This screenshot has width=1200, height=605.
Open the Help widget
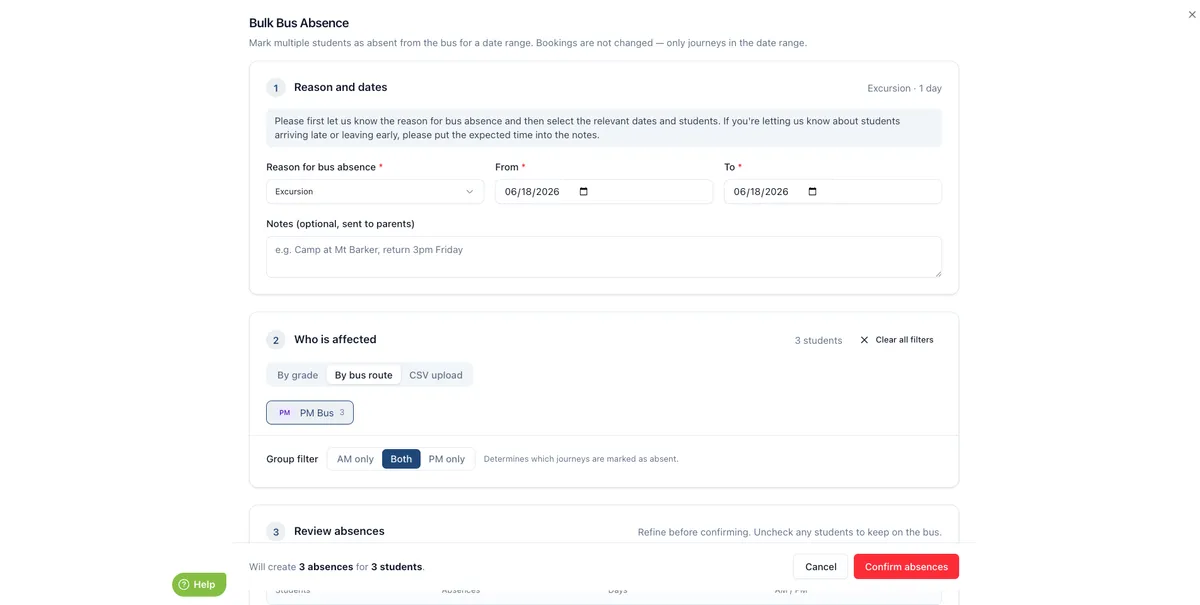click(x=199, y=585)
